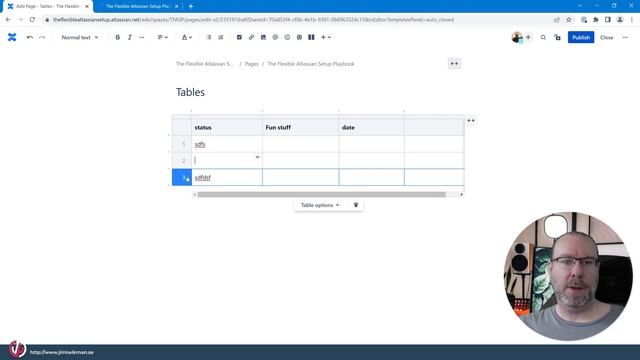Open cell options chevron in row 2
This screenshot has width=640, height=360.
coord(257,157)
